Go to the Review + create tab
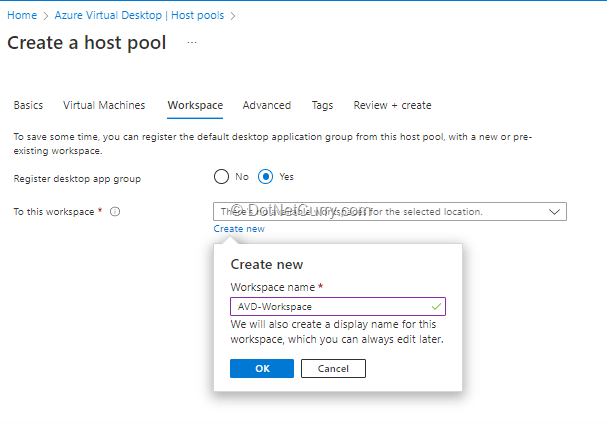607x423 pixels. coord(392,105)
